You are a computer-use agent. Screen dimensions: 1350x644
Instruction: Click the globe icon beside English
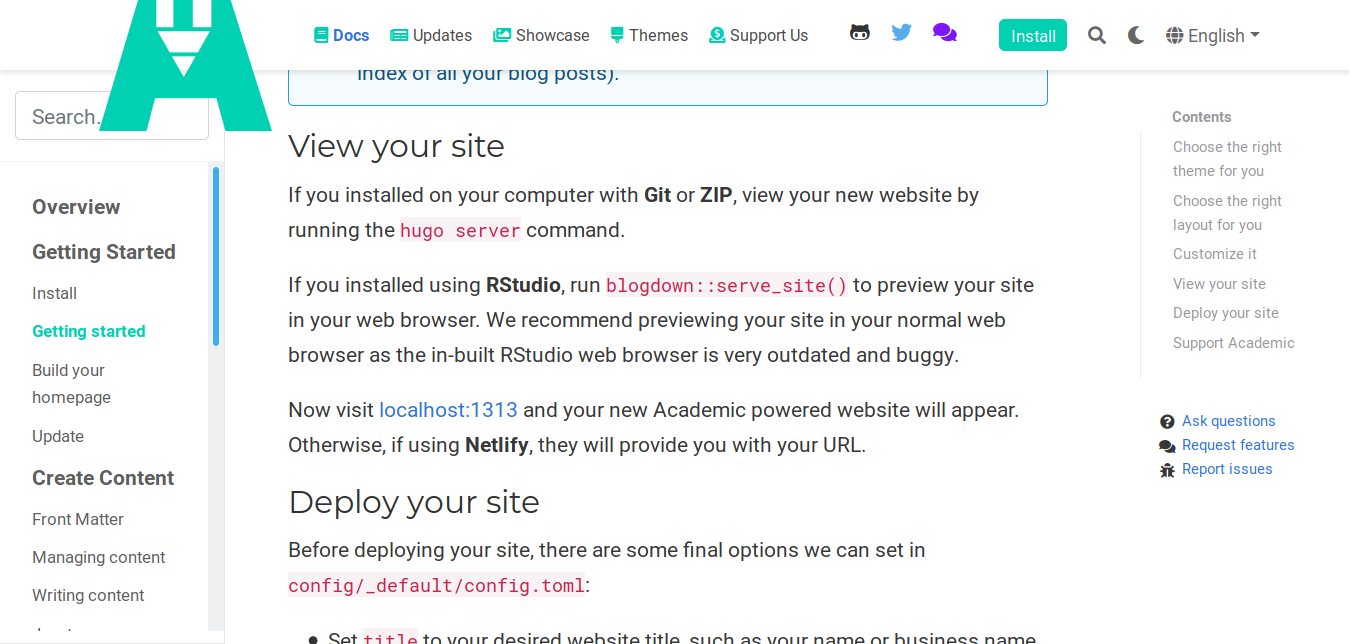[1175, 35]
